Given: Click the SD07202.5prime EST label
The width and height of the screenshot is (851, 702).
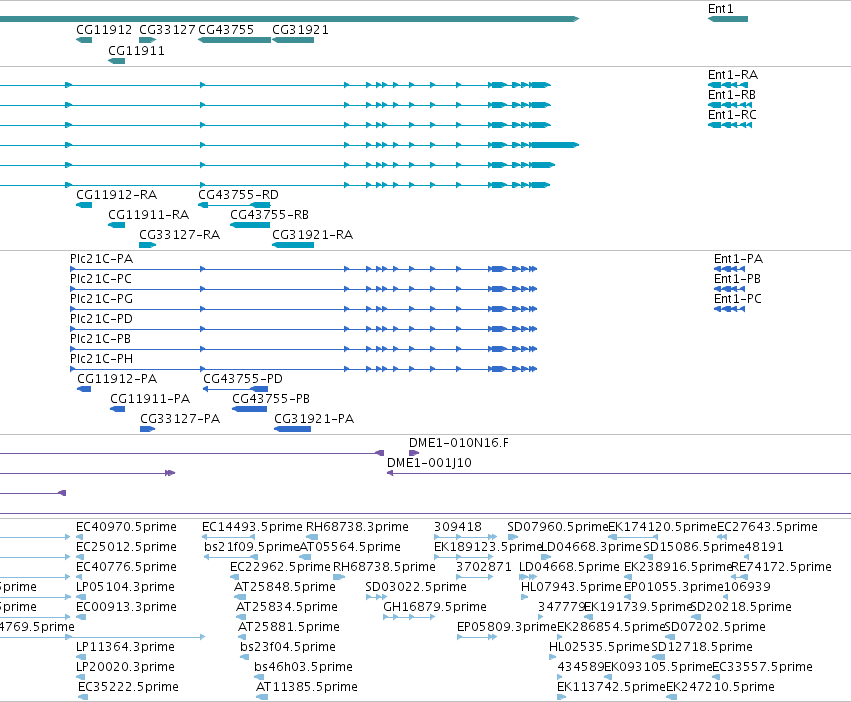Looking at the screenshot, I should pyautogui.click(x=715, y=628).
